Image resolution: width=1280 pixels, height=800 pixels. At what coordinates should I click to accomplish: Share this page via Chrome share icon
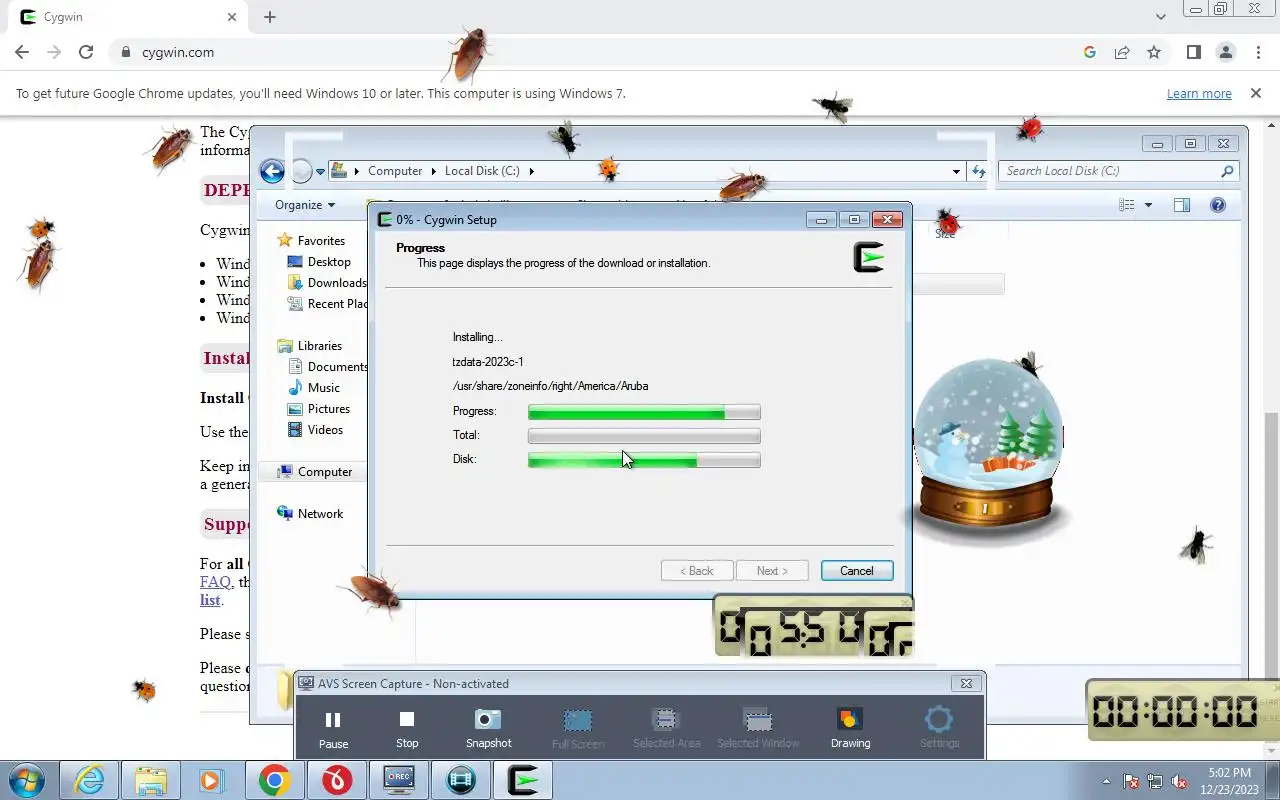pos(1122,52)
